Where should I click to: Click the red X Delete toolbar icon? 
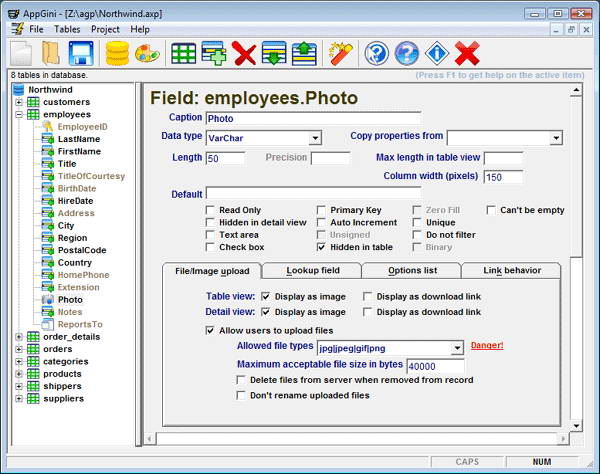coord(244,54)
